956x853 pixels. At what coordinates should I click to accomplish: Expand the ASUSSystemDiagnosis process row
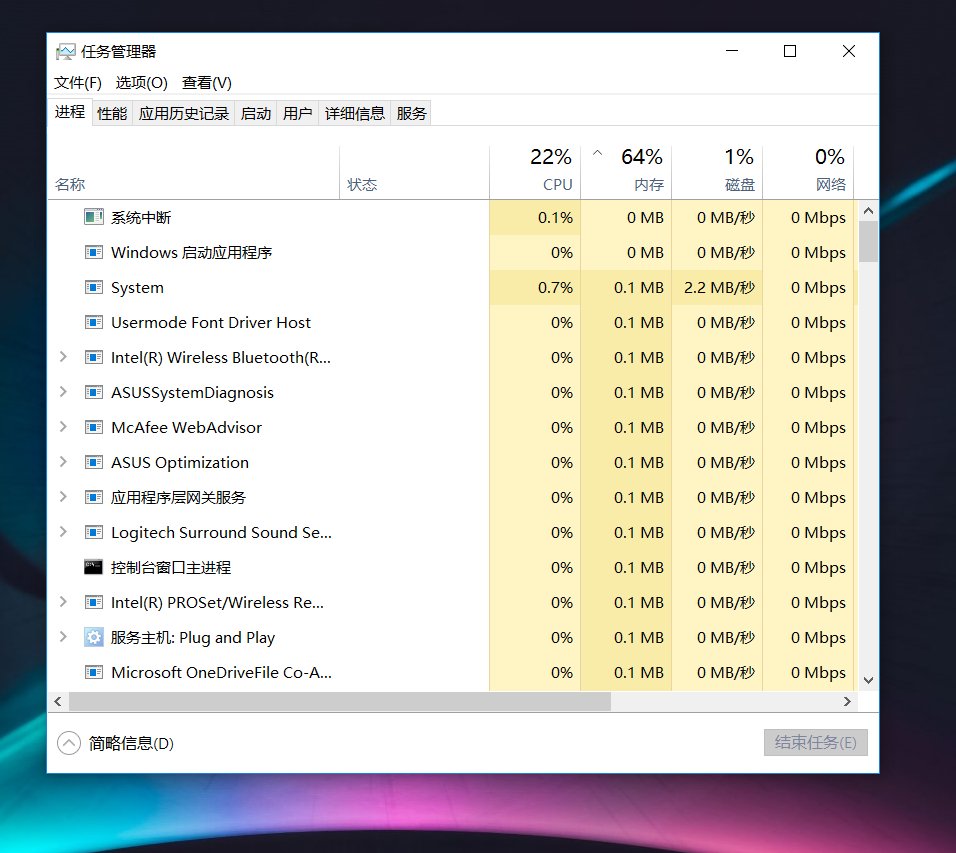[63, 392]
